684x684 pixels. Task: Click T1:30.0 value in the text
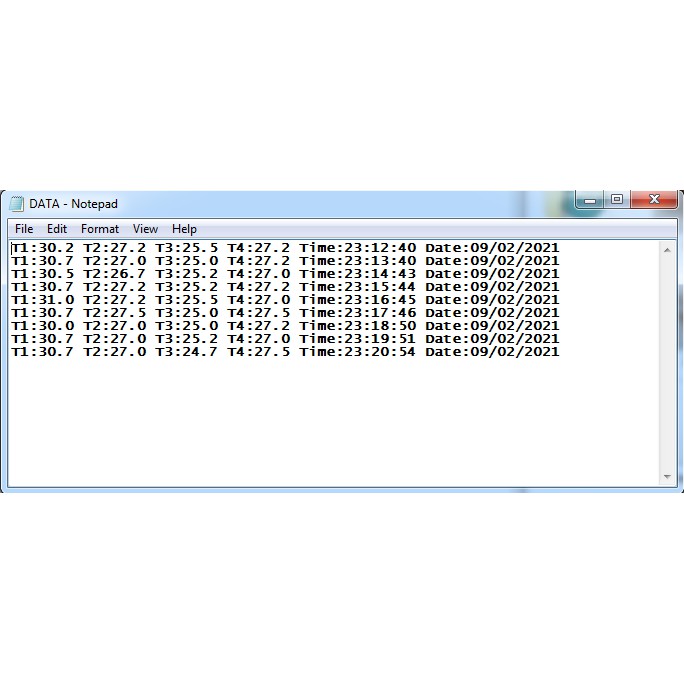coord(43,326)
